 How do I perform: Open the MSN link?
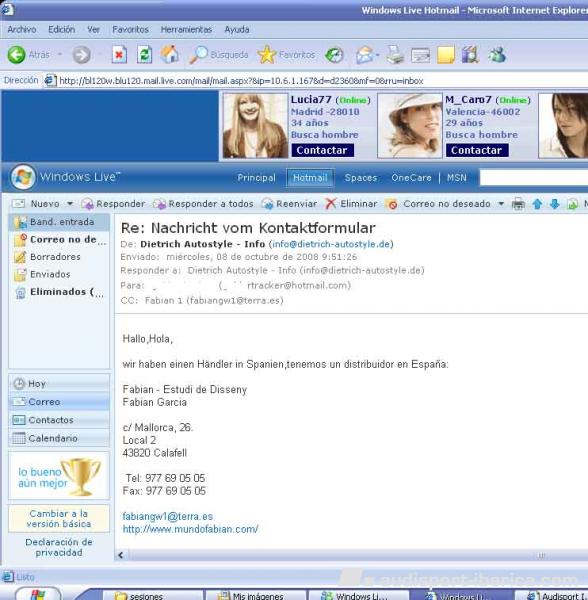(457, 178)
